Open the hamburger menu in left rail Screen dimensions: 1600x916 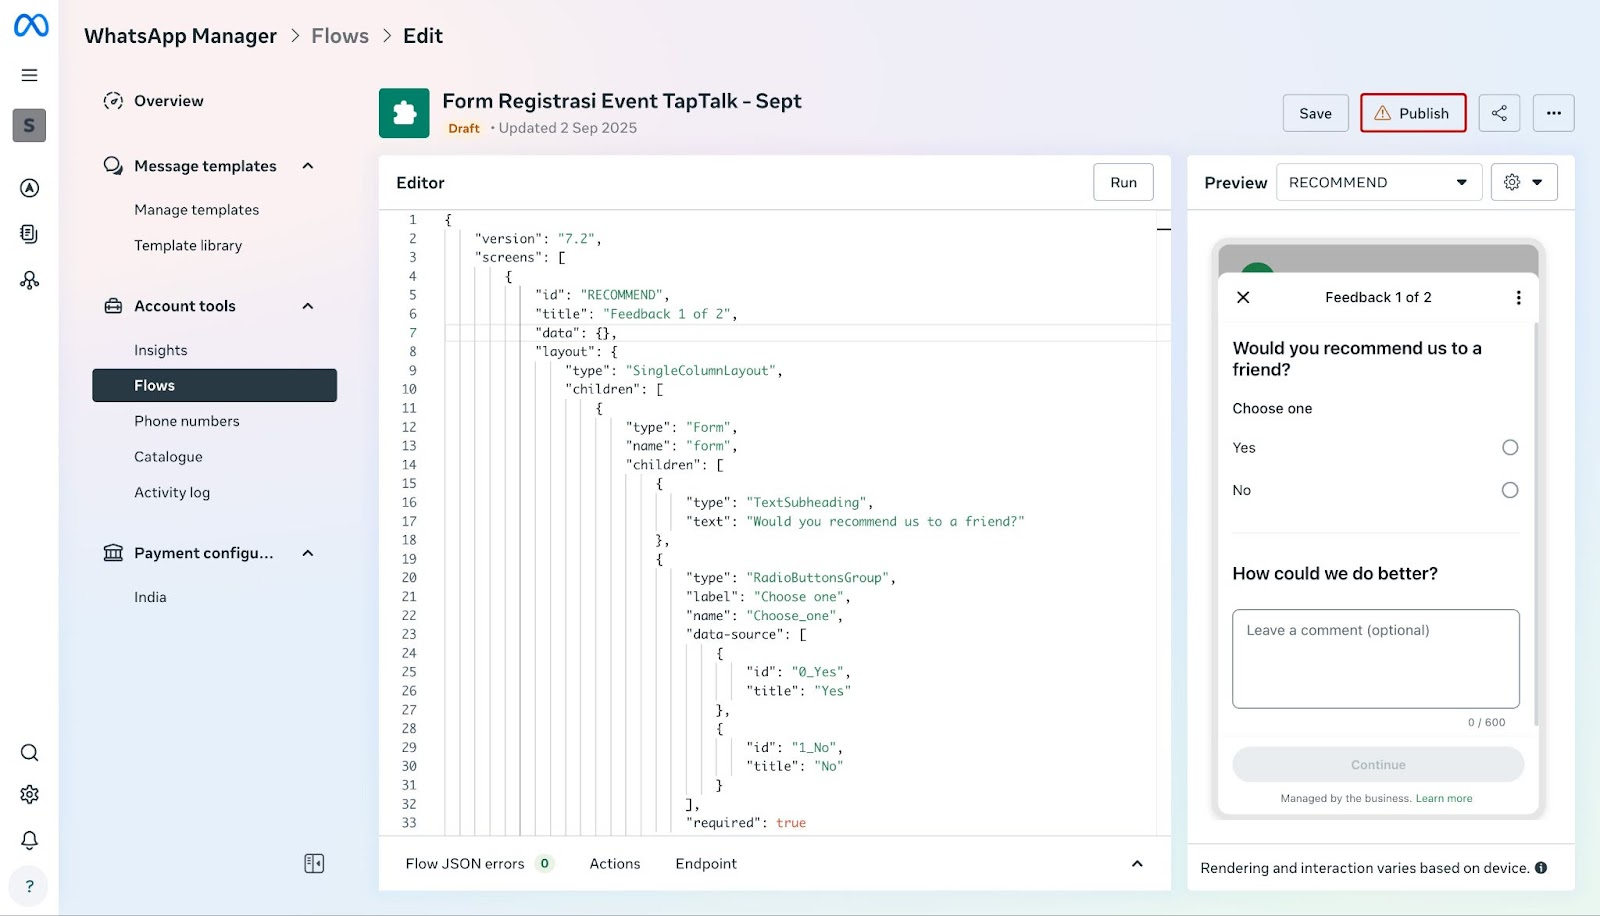tap(30, 75)
